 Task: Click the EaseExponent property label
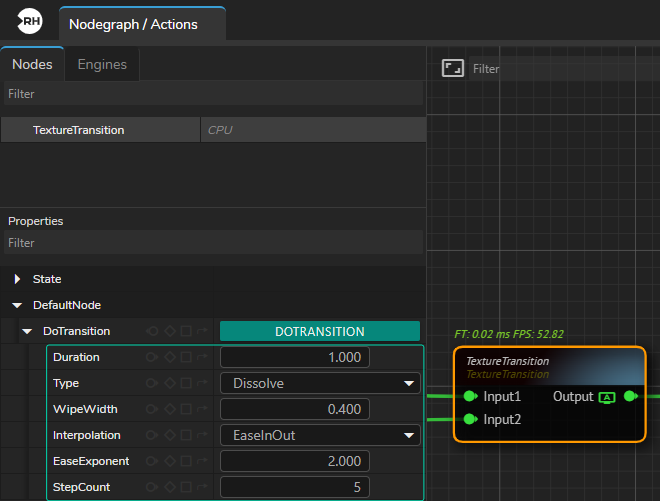click(91, 461)
